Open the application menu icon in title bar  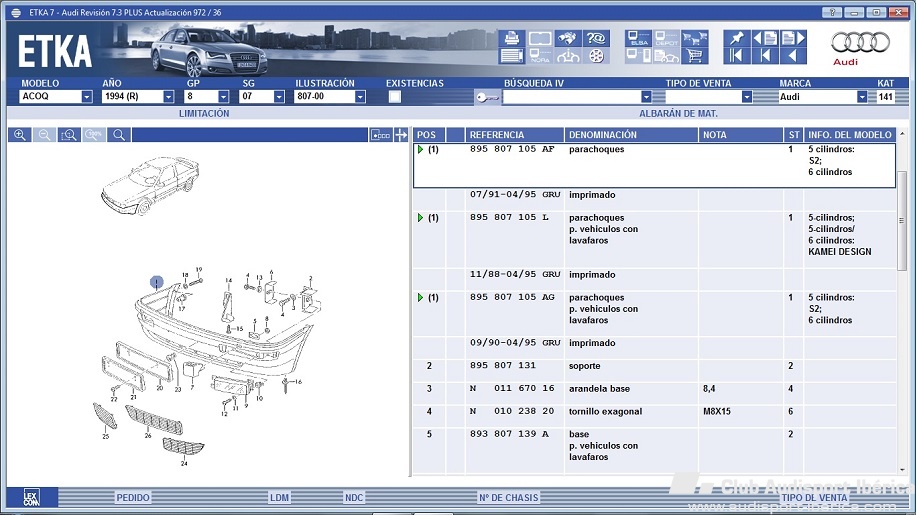pyautogui.click(x=16, y=12)
